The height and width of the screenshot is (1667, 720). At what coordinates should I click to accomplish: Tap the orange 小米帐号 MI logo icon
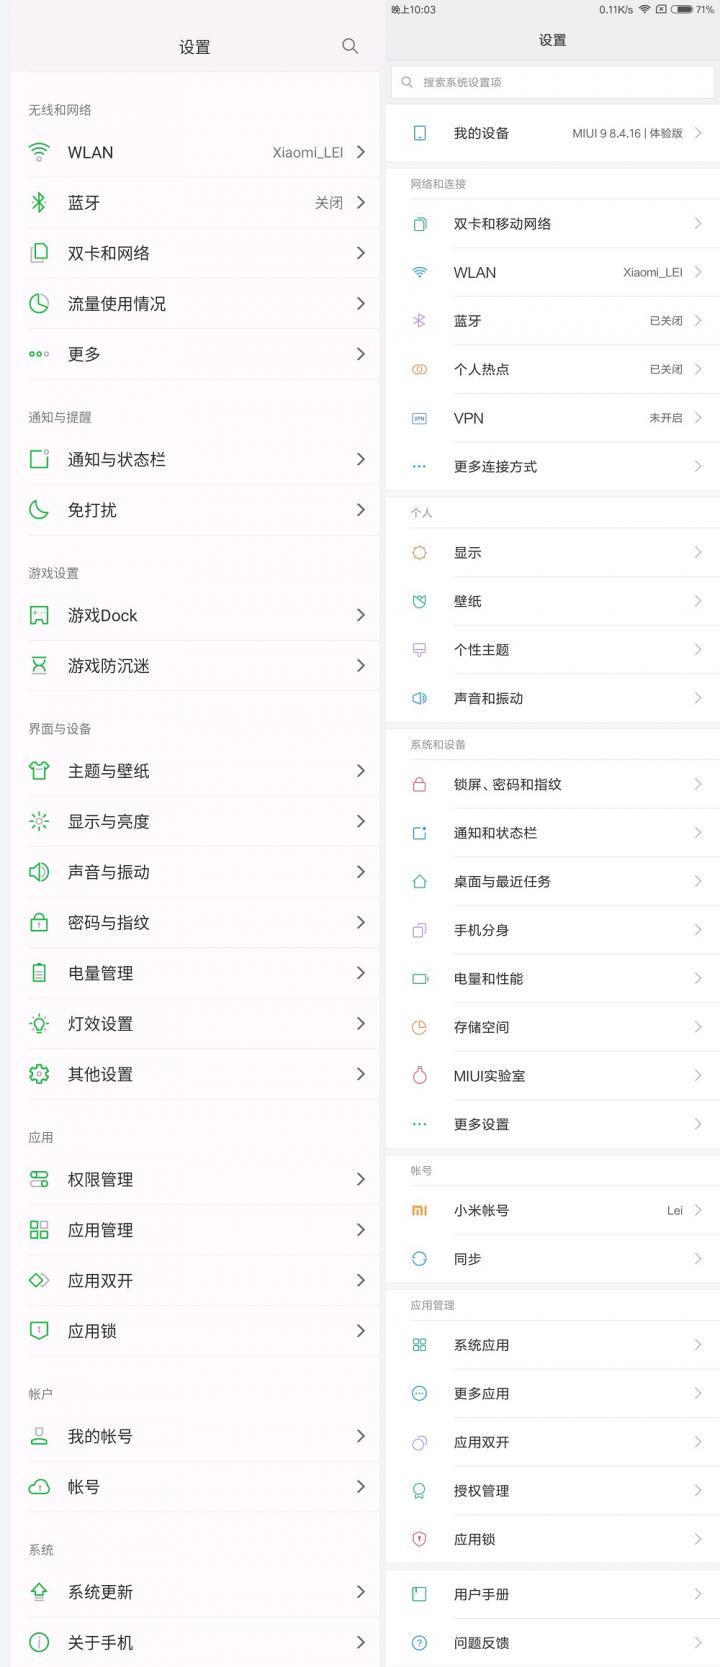pos(420,1210)
